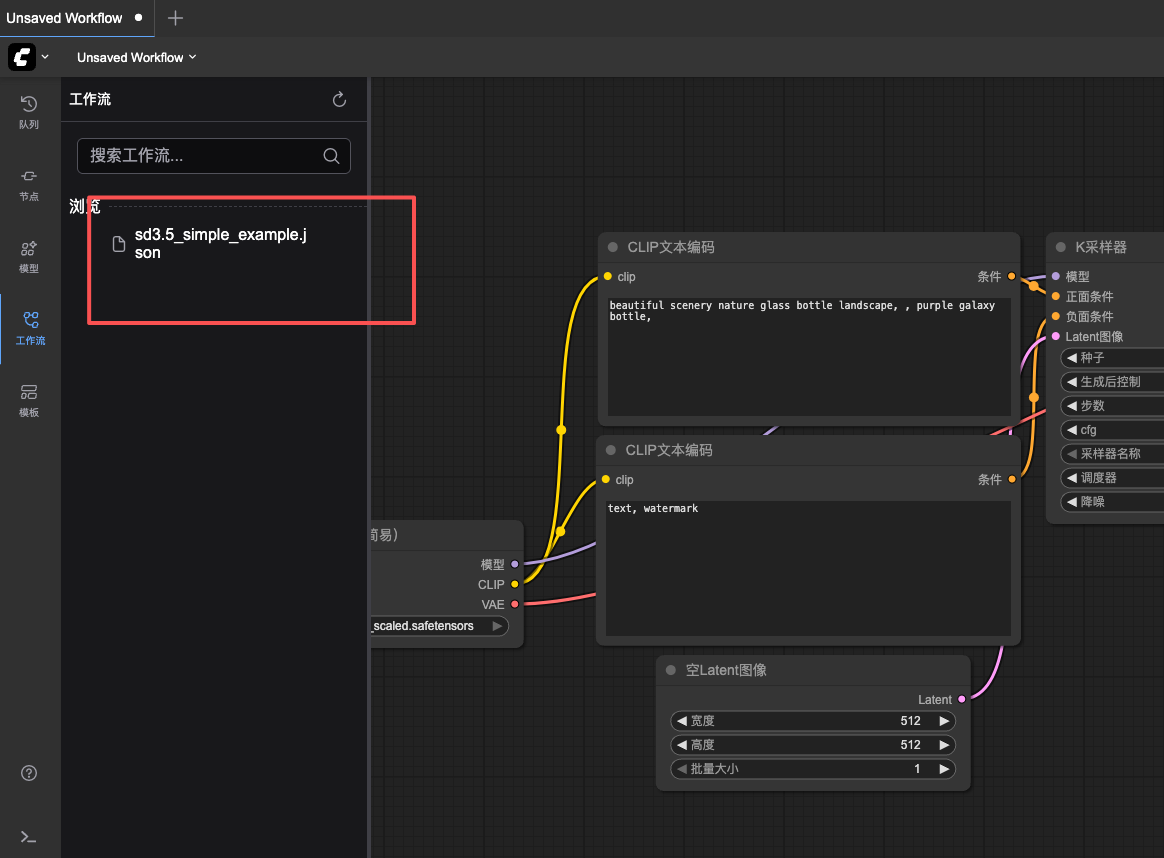Select the Workflows (工作流) sidebar tab
This screenshot has width=1164, height=858.
[x=29, y=327]
